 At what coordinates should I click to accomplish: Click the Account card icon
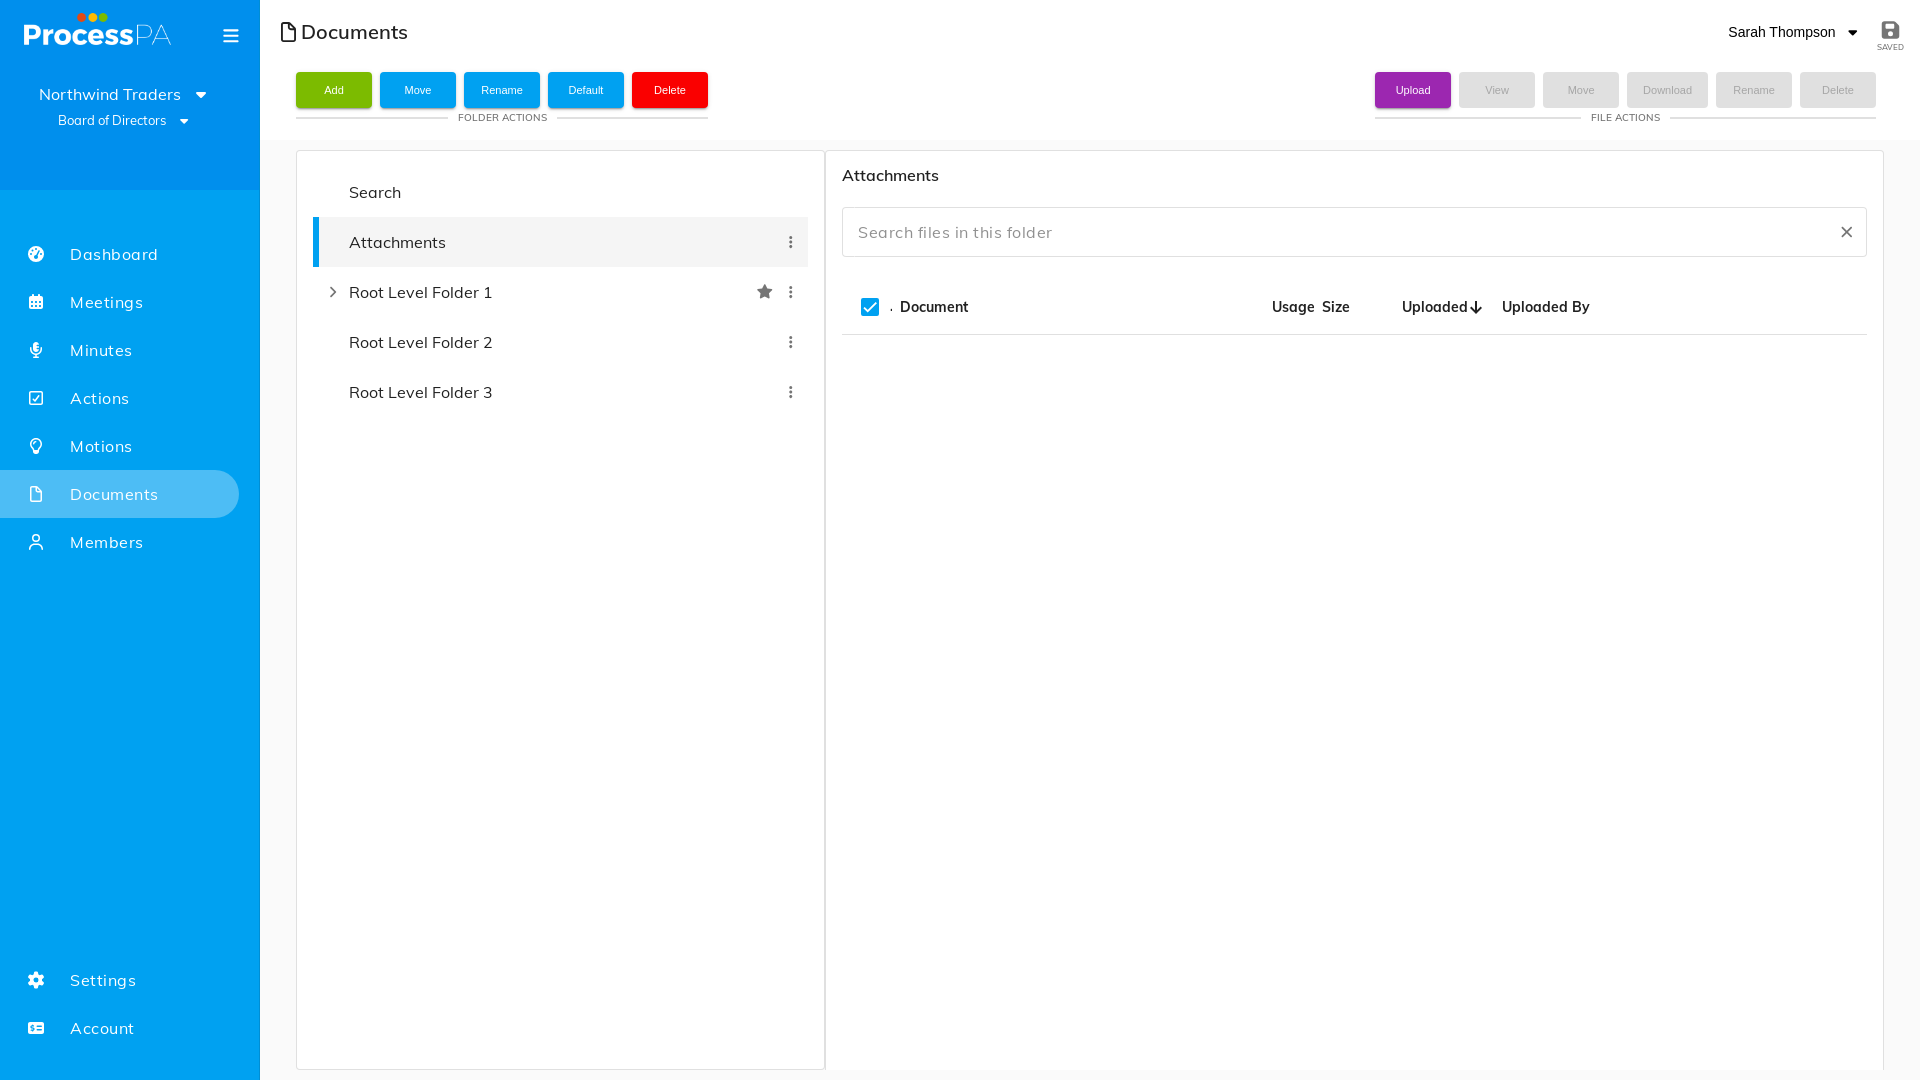tap(36, 1028)
